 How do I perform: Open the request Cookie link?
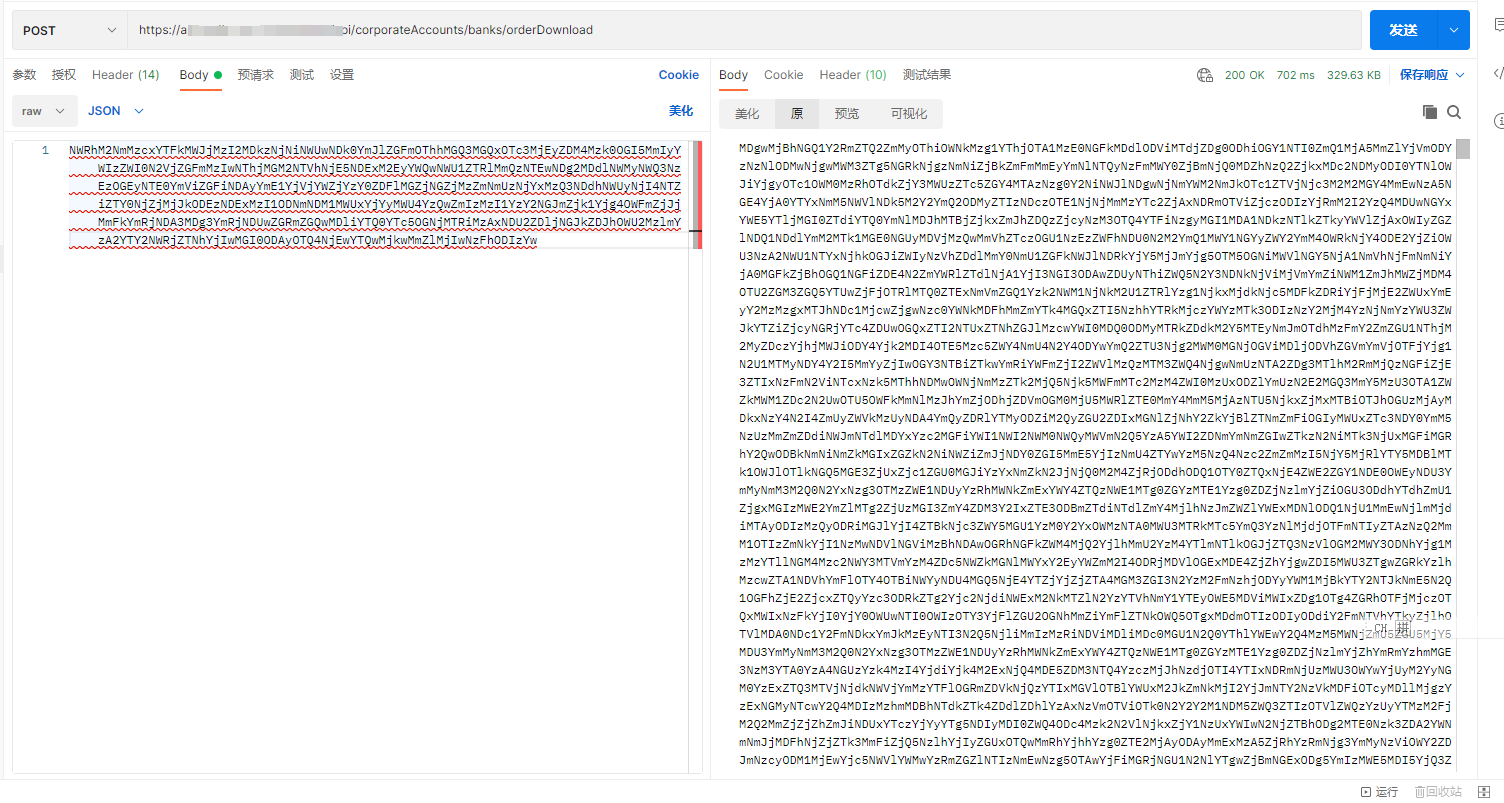679,75
